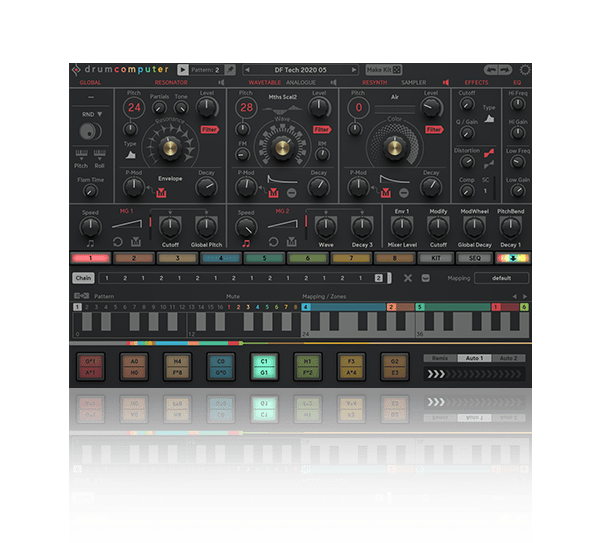Viewport: 600px width, 543px height.
Task: Click the G#1 A#1 red pad
Action: pyautogui.click(x=91, y=367)
